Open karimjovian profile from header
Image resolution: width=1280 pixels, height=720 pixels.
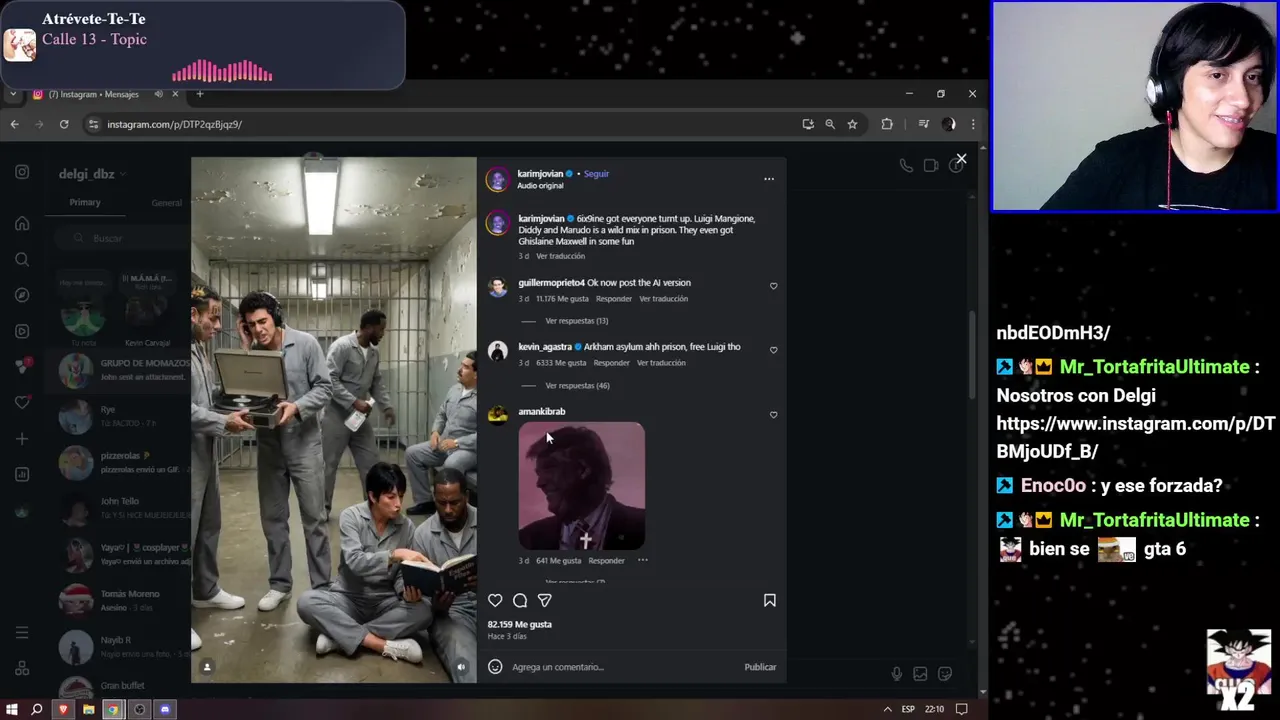click(540, 174)
